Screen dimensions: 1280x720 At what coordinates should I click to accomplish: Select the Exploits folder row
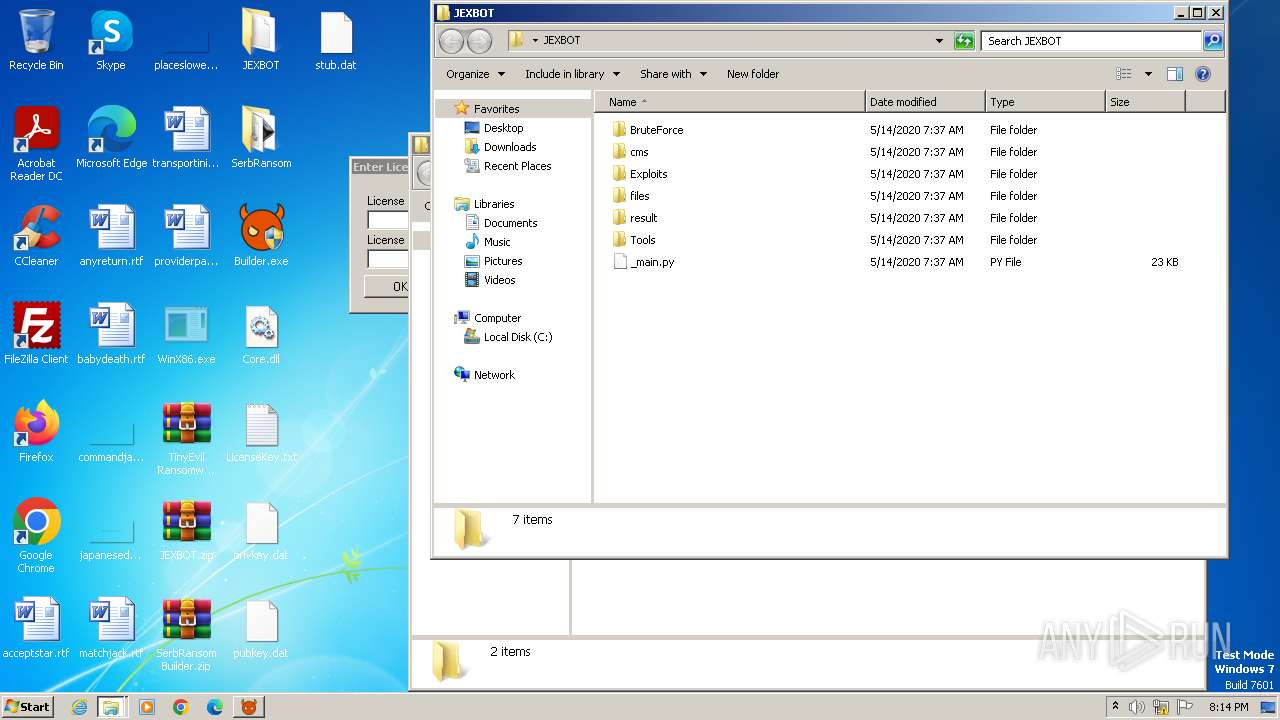895,174
